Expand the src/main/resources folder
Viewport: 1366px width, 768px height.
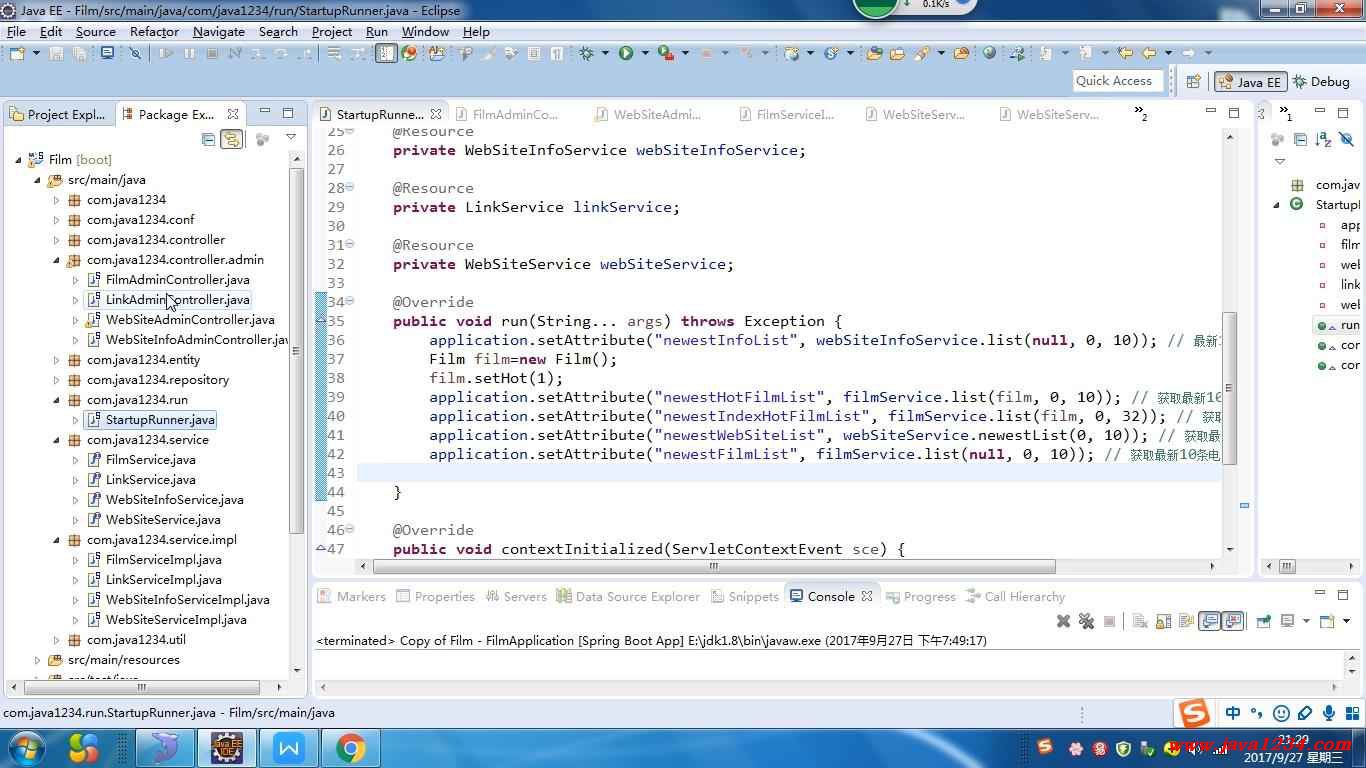pyautogui.click(x=38, y=660)
